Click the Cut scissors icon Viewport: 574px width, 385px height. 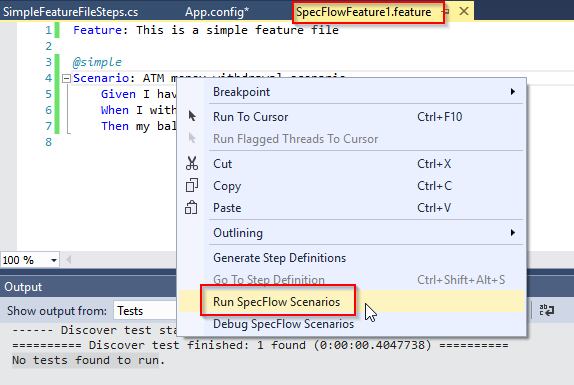[x=192, y=163]
